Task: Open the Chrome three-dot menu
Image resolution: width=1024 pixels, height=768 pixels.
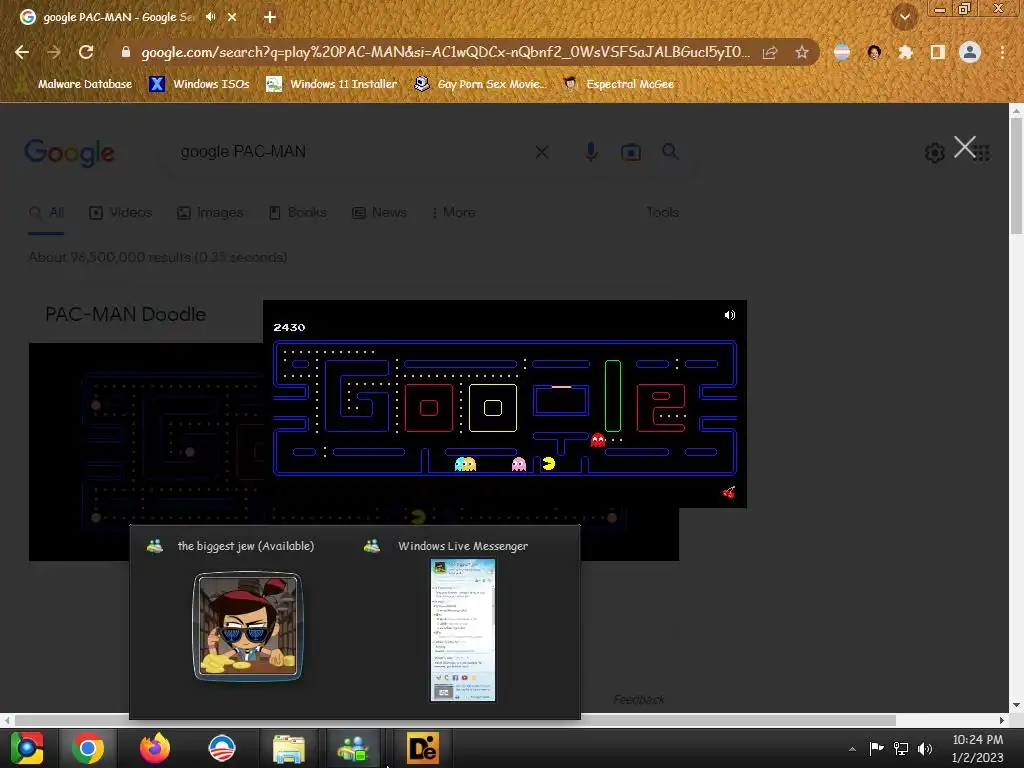Action: pos(1002,52)
